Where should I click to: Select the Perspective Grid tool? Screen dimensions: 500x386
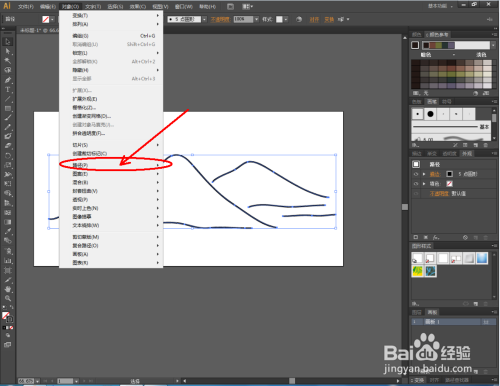[8, 203]
